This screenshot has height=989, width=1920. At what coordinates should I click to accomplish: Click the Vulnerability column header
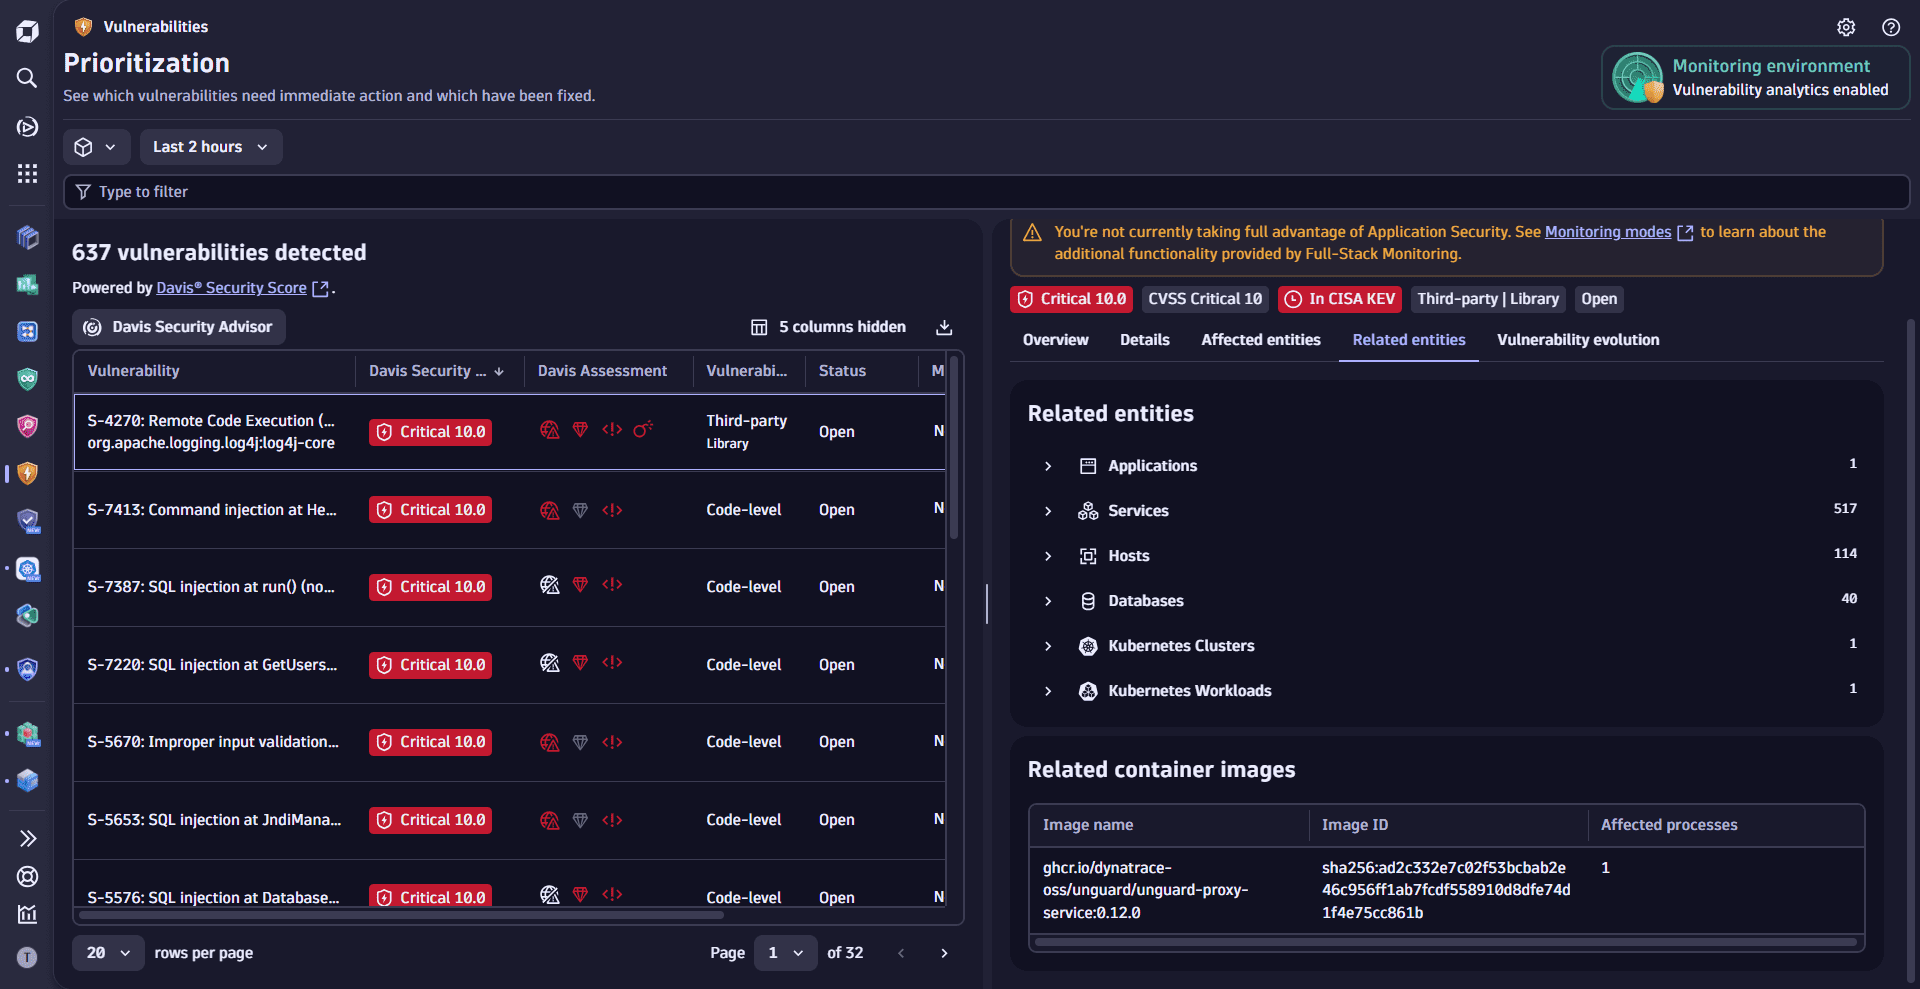tap(215, 371)
